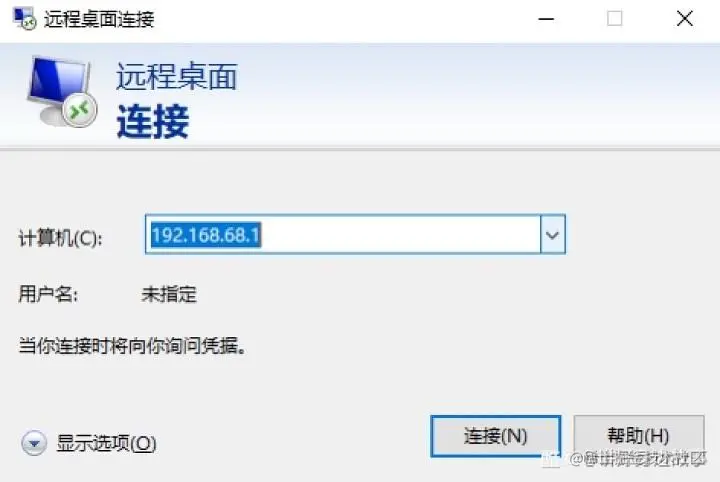
Task: Open help with the 帮助(H) button
Action: pos(639,436)
